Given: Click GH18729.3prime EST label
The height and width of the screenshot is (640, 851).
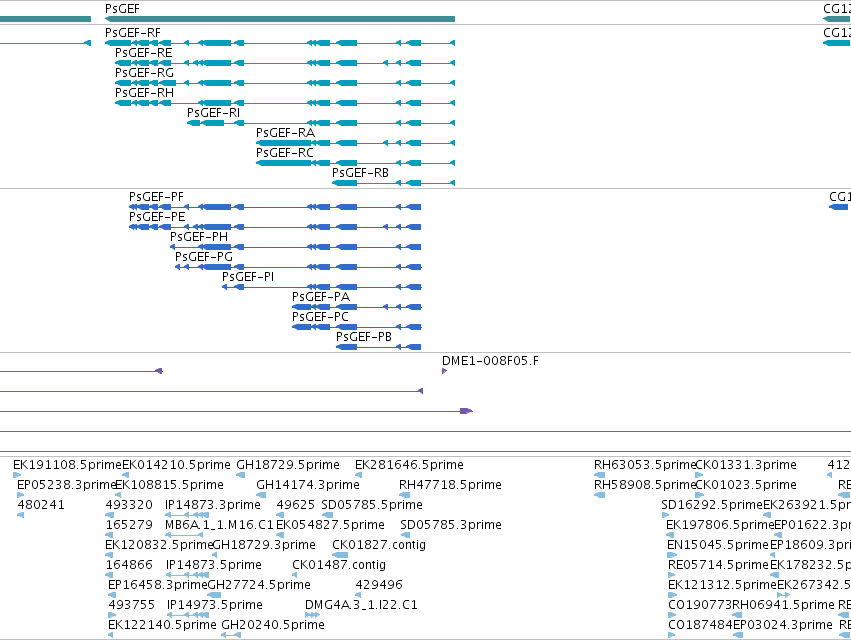Looking at the screenshot, I should click(264, 545).
